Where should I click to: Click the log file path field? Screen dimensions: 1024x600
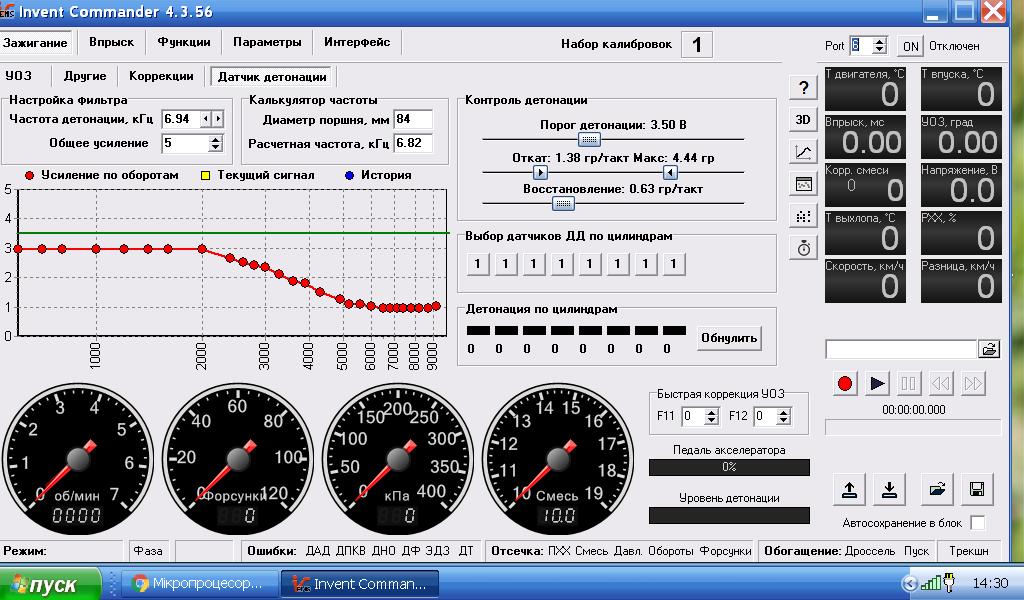(901, 349)
